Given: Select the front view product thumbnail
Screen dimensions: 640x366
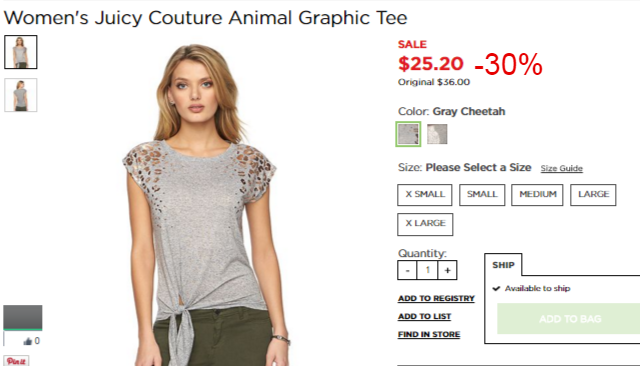Looking at the screenshot, I should tap(21, 52).
